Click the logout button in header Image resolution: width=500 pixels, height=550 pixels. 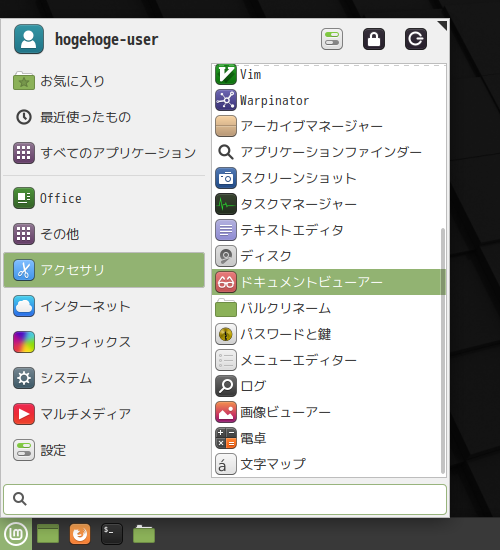click(416, 39)
